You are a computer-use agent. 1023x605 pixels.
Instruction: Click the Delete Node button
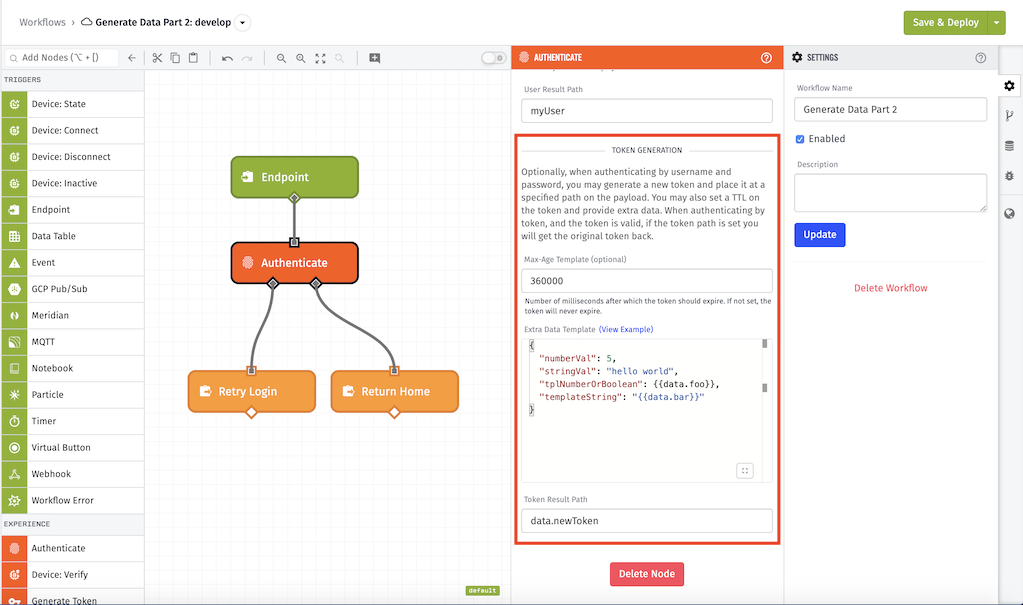pyautogui.click(x=647, y=574)
